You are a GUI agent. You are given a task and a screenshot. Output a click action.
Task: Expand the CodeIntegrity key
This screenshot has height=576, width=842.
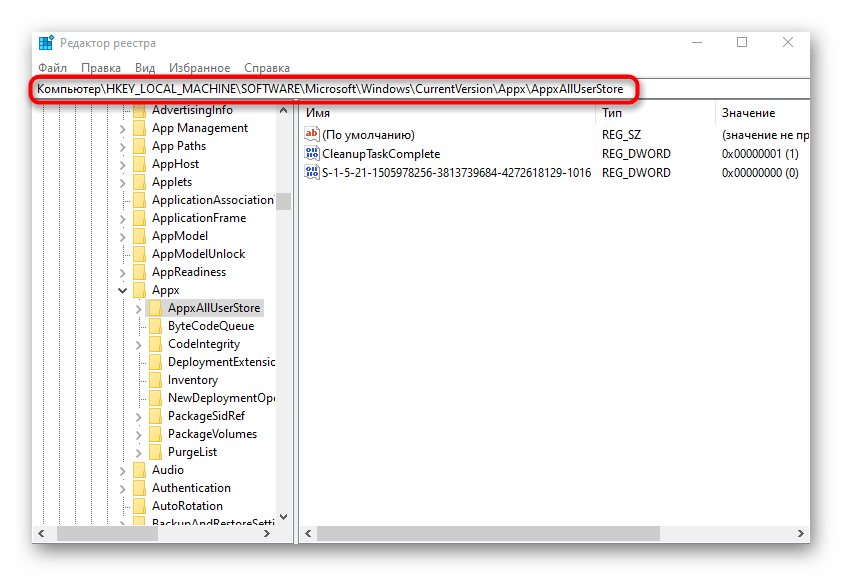[x=139, y=345]
